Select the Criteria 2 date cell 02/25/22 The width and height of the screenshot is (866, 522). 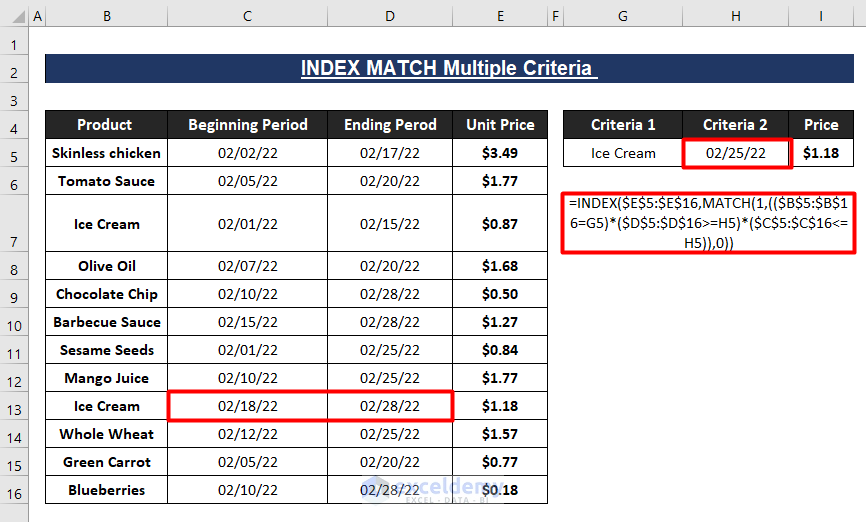736,153
